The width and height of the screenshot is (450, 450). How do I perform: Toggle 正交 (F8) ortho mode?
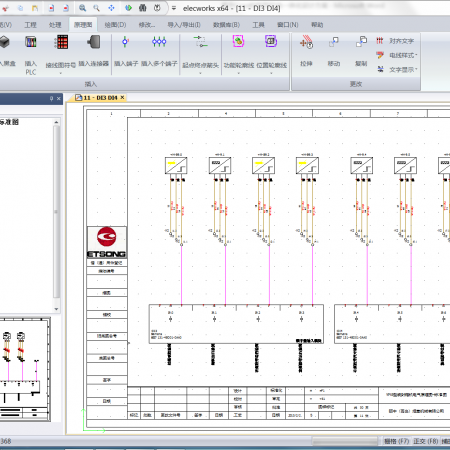tap(426, 441)
